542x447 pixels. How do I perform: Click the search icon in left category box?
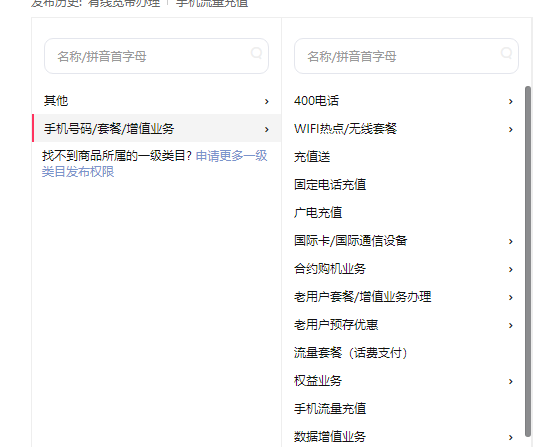pos(256,53)
